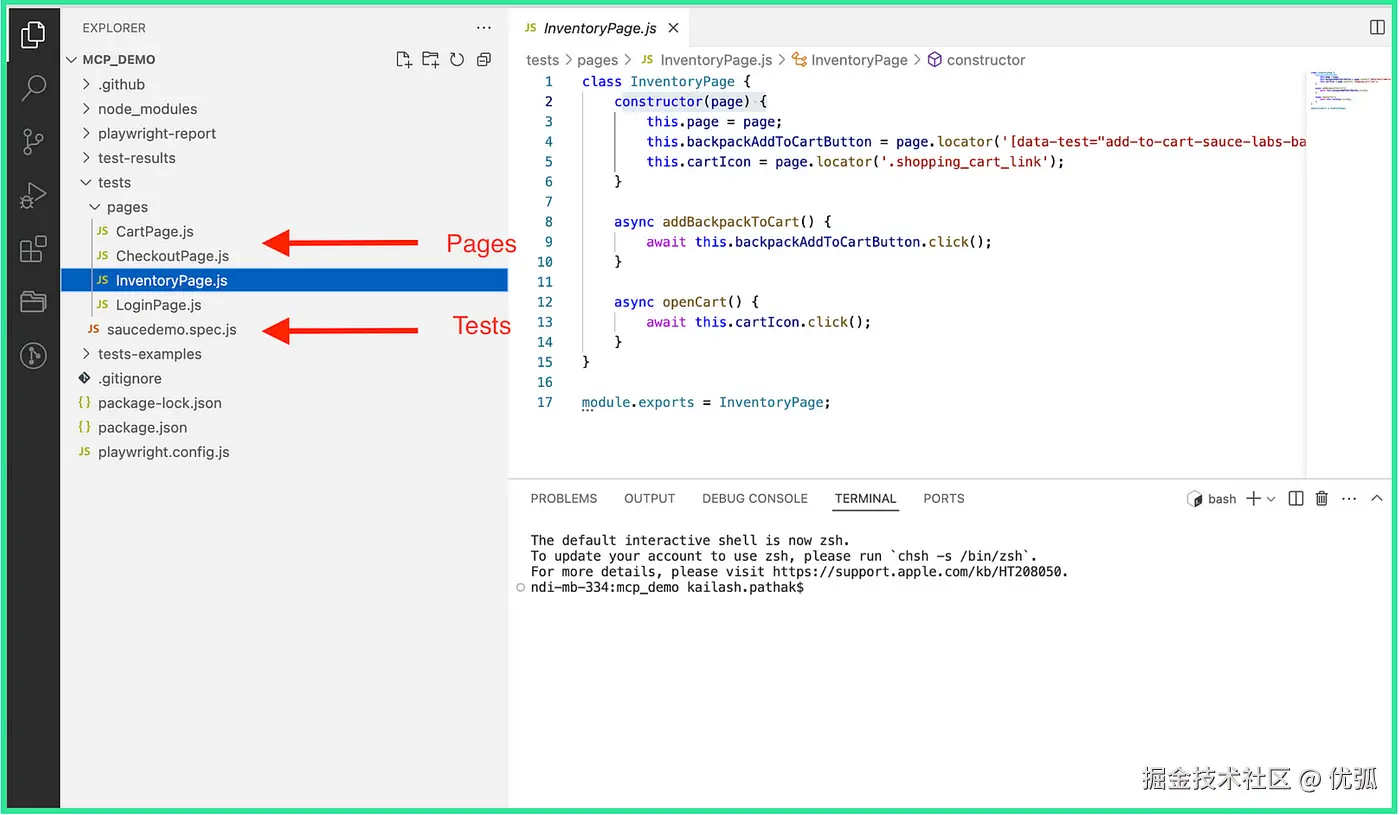Select InventoryPage.js in Explorer tree
The height and width of the screenshot is (815, 1400).
tap(285, 280)
